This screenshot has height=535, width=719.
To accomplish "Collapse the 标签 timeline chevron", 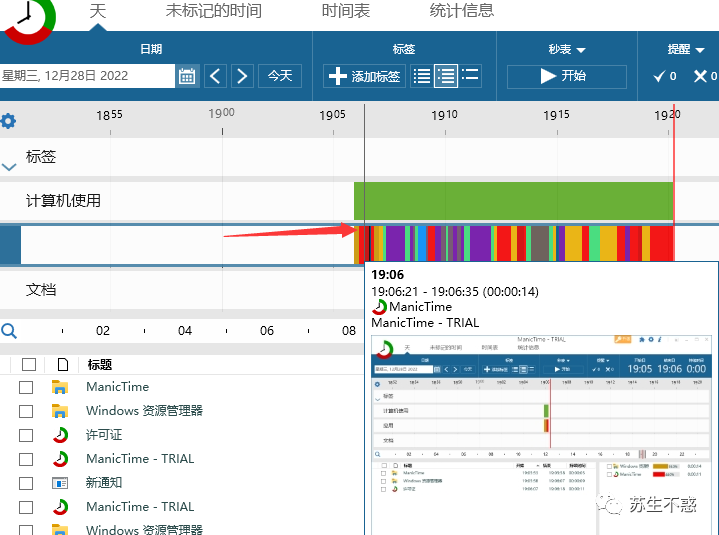I will [9, 167].
